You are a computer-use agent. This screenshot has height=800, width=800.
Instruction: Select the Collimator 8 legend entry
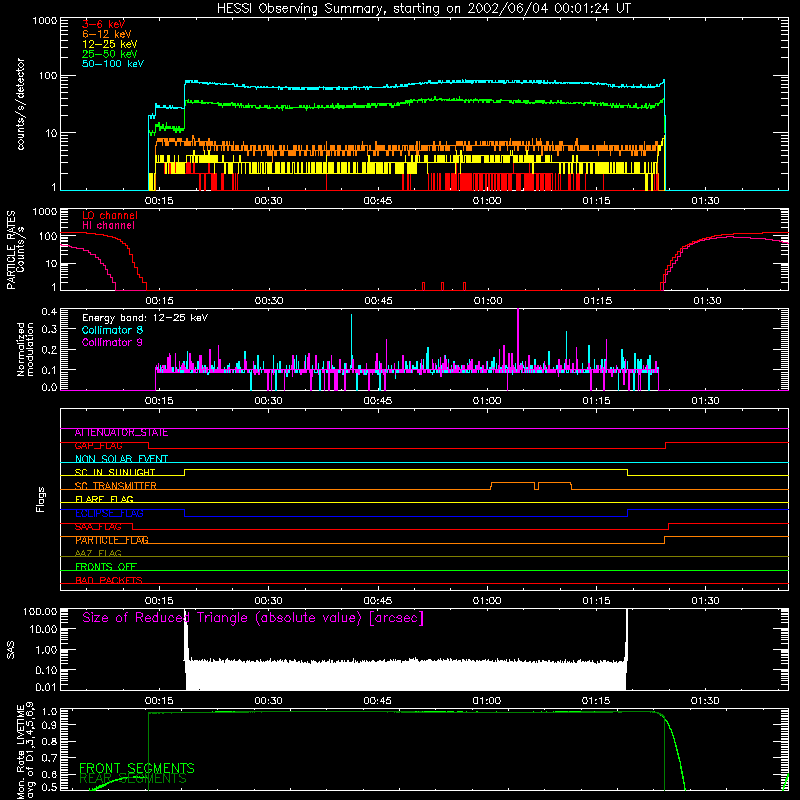click(112, 330)
